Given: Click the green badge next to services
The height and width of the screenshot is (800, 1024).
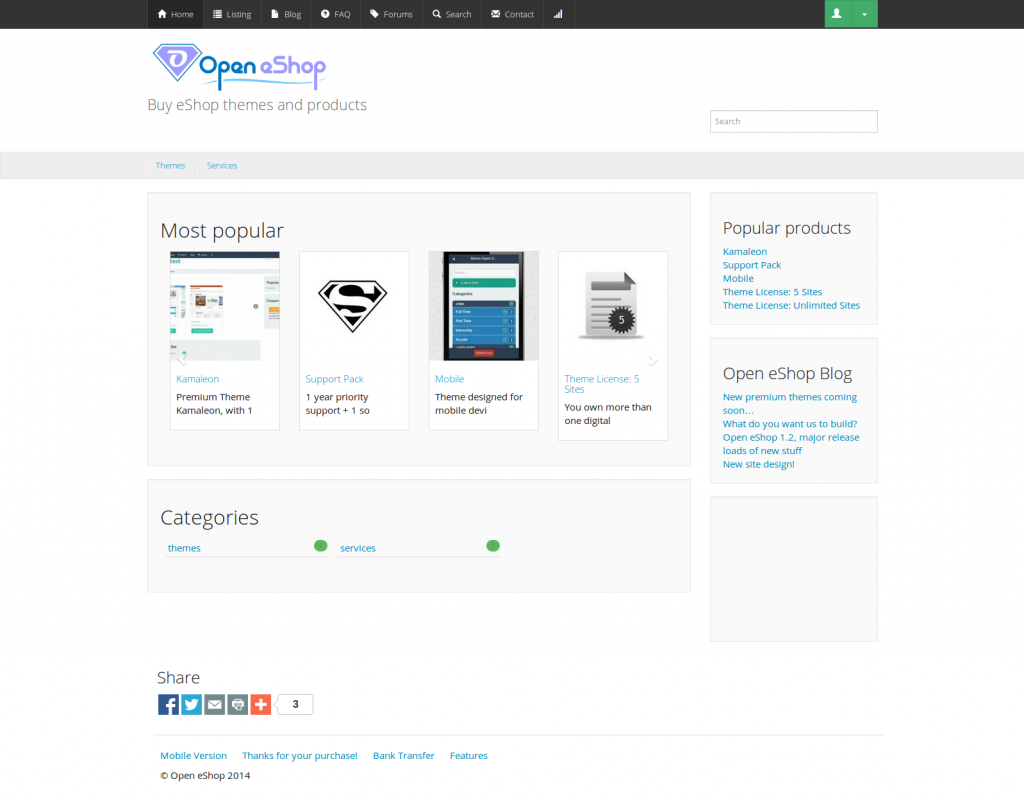Looking at the screenshot, I should (493, 546).
